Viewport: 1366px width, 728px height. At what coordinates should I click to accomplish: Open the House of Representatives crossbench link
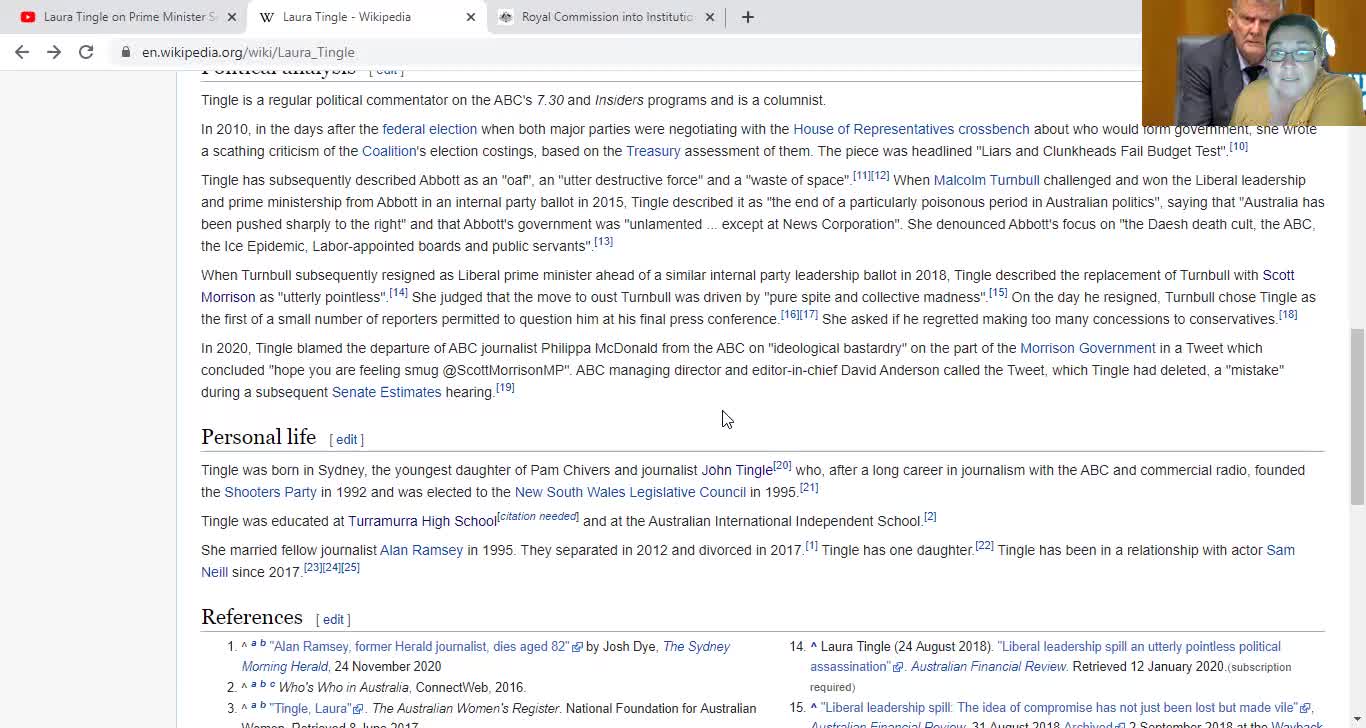point(911,129)
